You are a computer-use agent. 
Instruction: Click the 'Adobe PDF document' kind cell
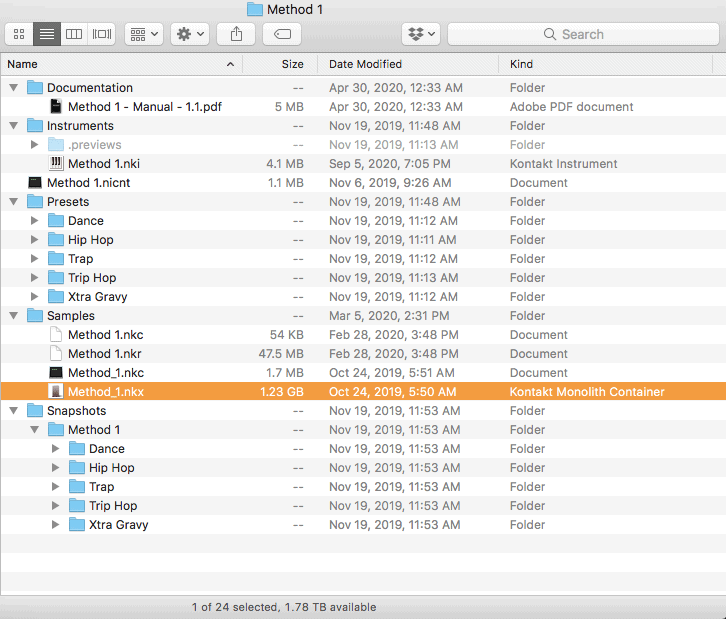click(571, 106)
